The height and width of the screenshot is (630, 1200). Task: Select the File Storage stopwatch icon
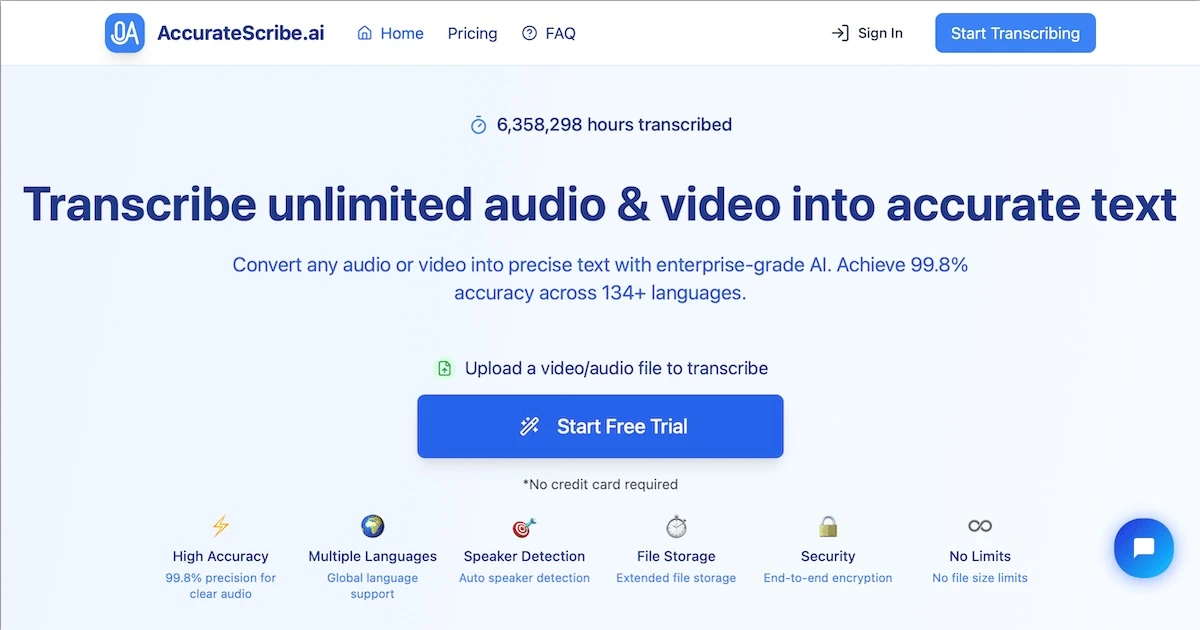point(676,525)
